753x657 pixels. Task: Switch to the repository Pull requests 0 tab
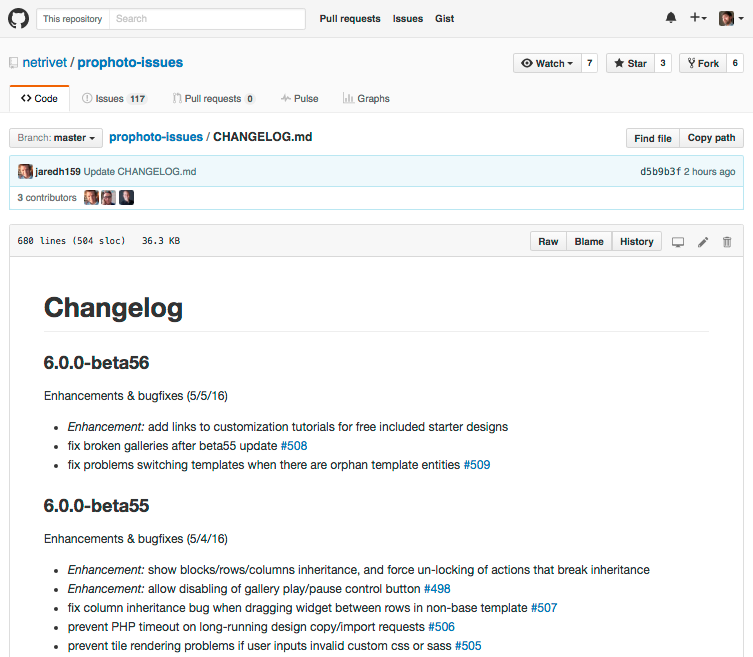pos(214,98)
